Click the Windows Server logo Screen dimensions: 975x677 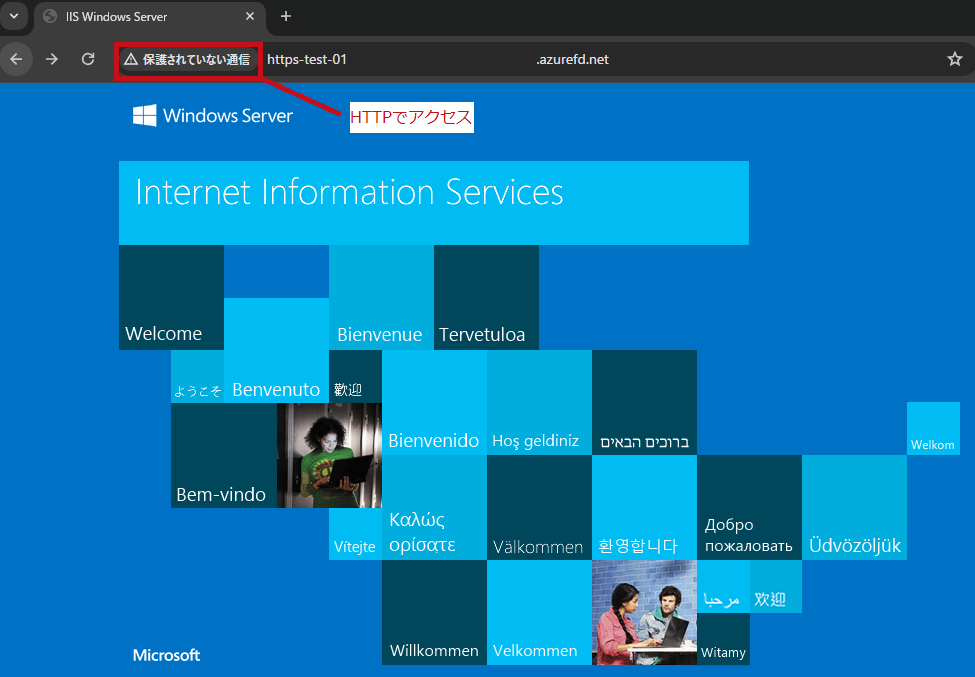click(213, 116)
